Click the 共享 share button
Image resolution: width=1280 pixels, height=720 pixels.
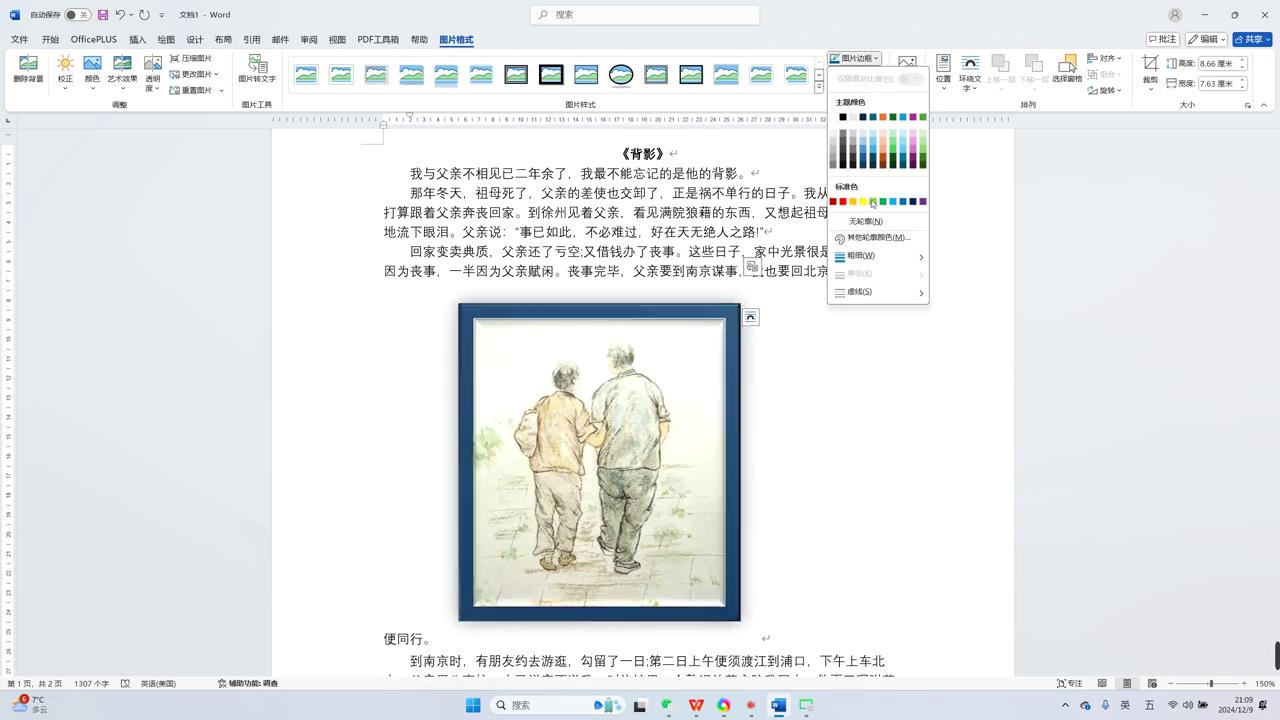click(x=1252, y=39)
